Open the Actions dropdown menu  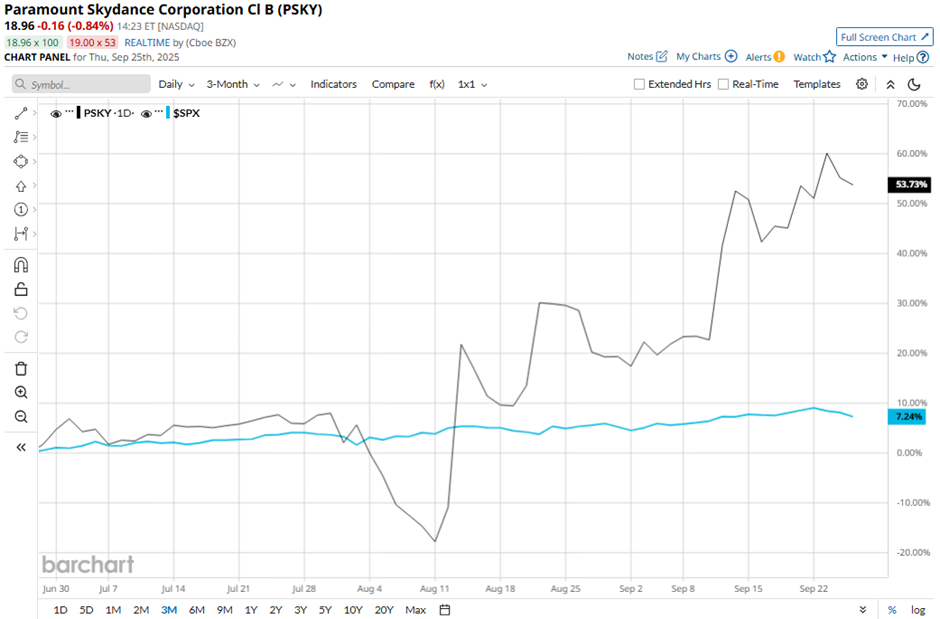tap(865, 57)
